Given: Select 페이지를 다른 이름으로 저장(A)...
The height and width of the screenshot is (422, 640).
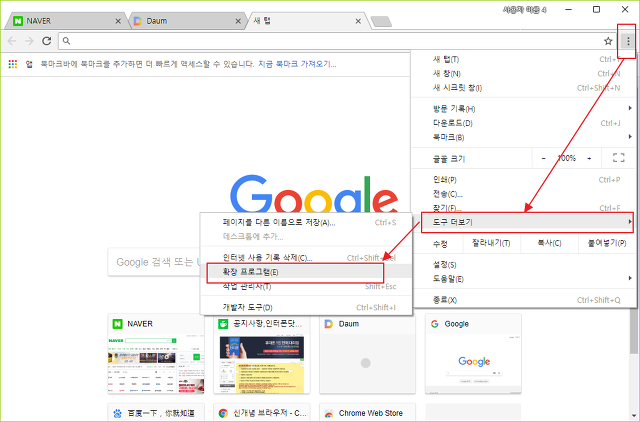Looking at the screenshot, I should coord(306,223).
